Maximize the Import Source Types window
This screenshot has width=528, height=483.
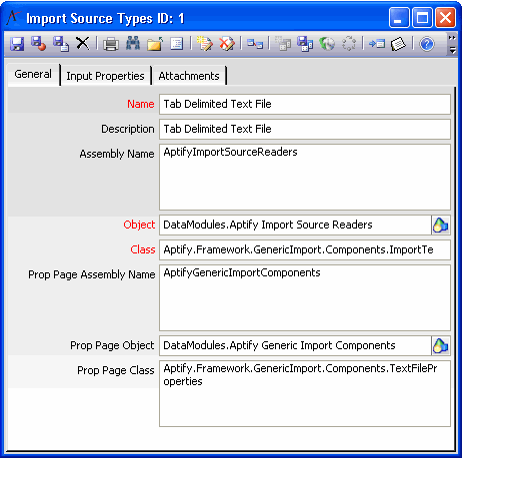(422, 18)
